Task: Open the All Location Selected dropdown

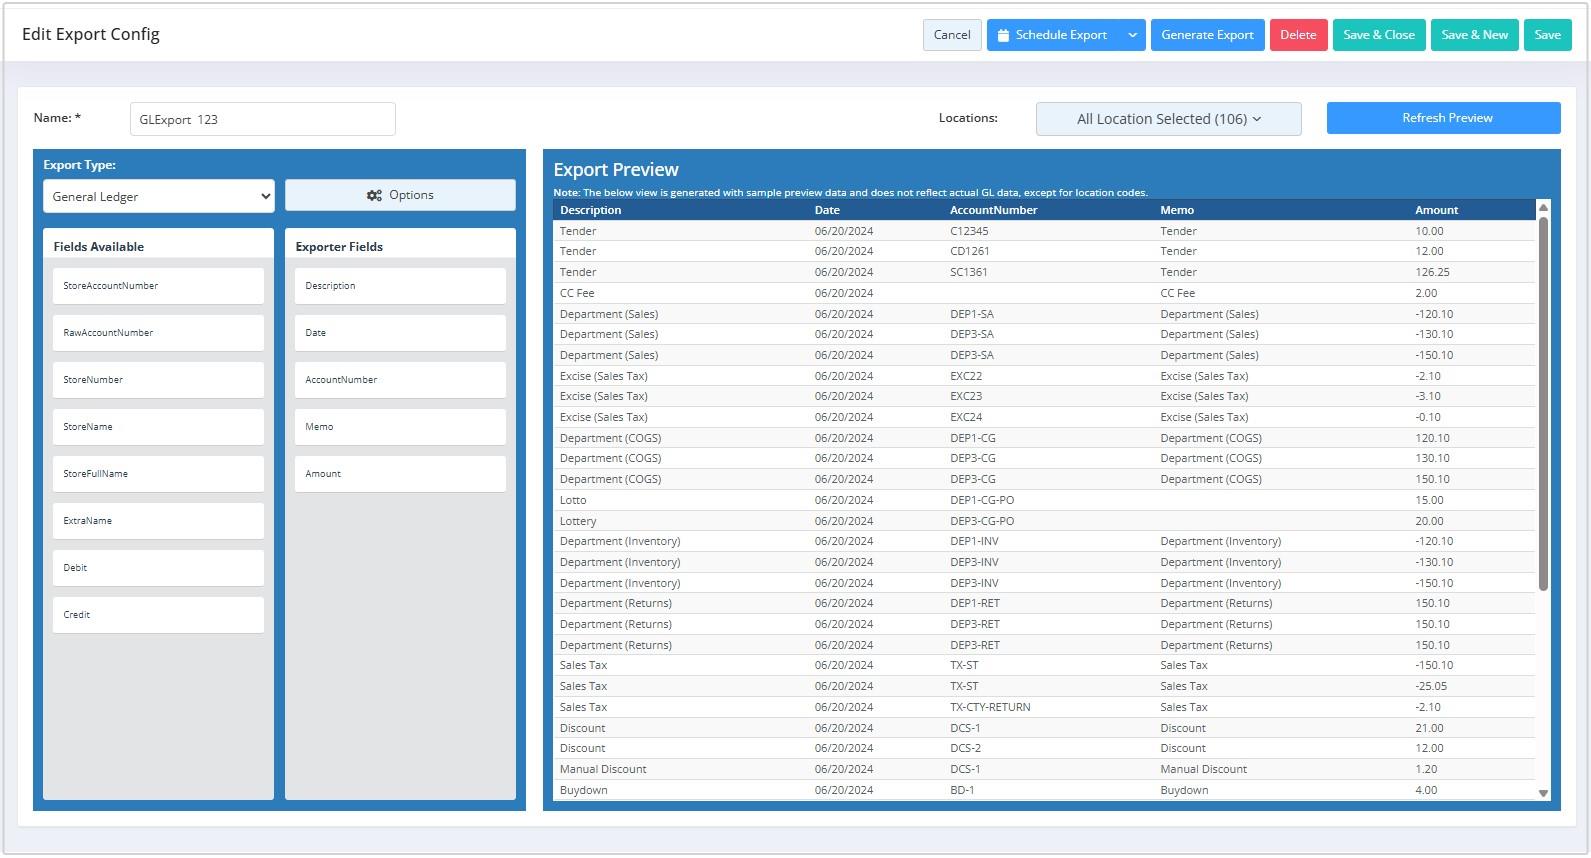Action: pyautogui.click(x=1168, y=119)
